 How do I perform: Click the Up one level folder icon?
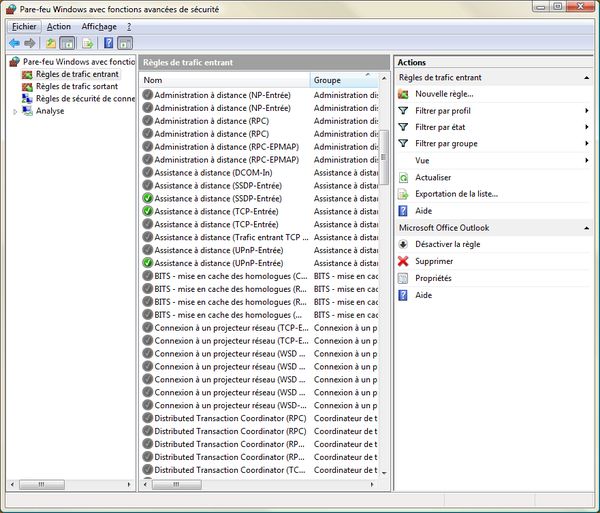(48, 43)
